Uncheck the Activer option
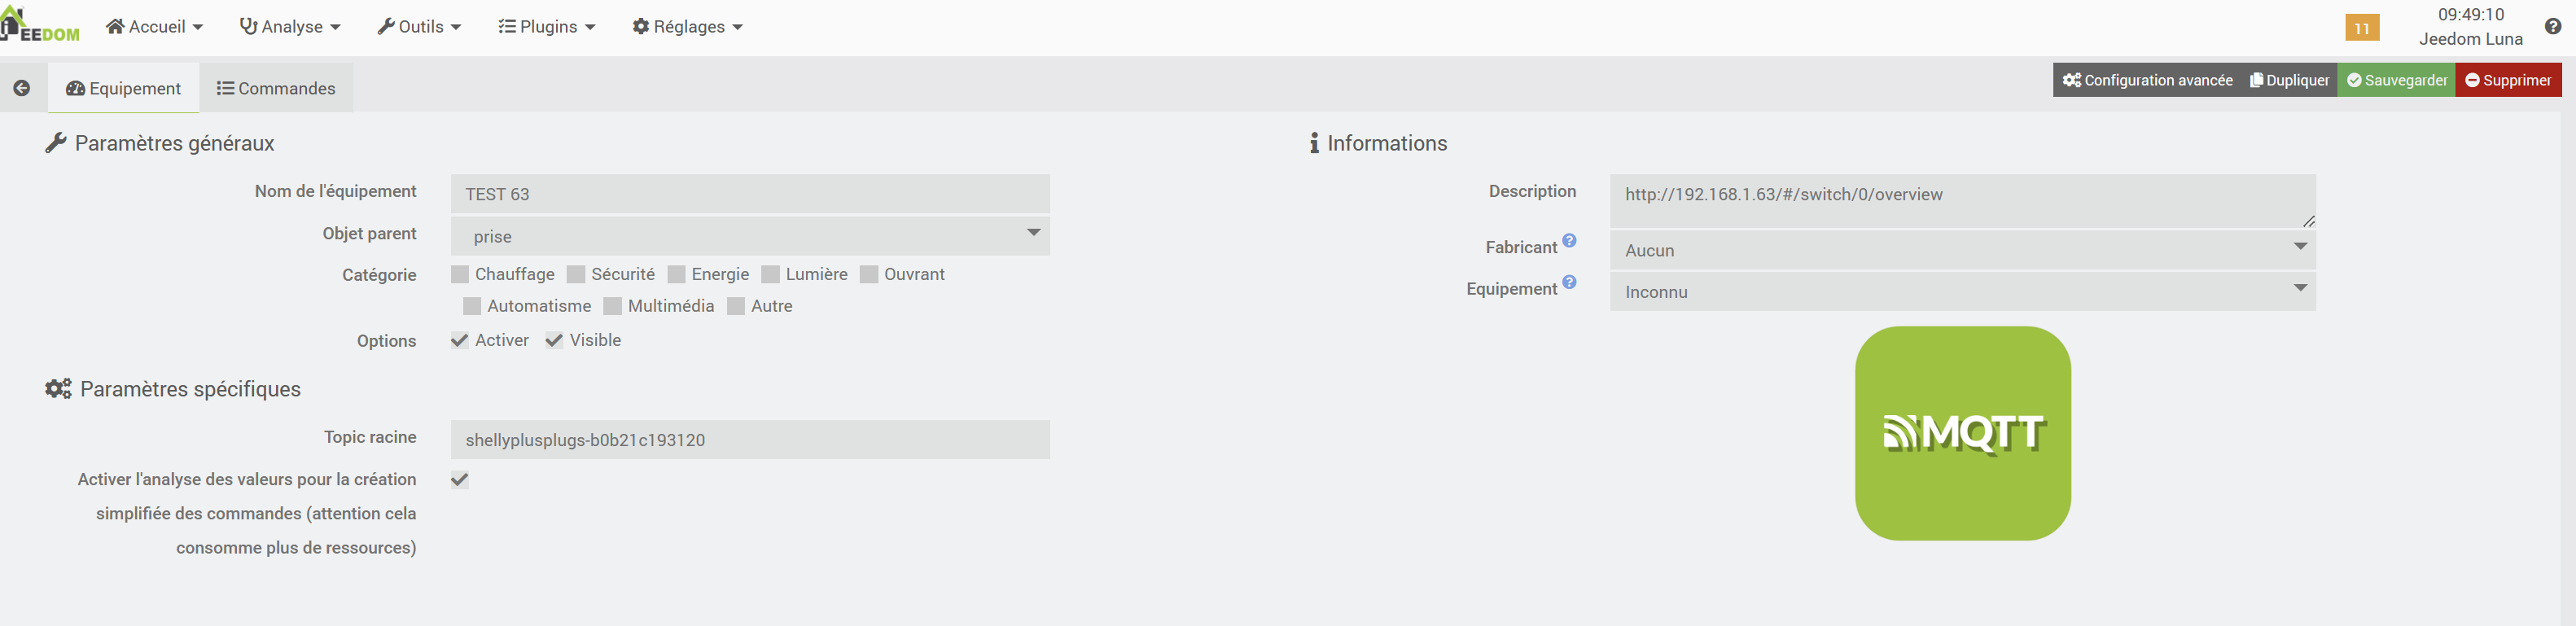 [x=460, y=340]
